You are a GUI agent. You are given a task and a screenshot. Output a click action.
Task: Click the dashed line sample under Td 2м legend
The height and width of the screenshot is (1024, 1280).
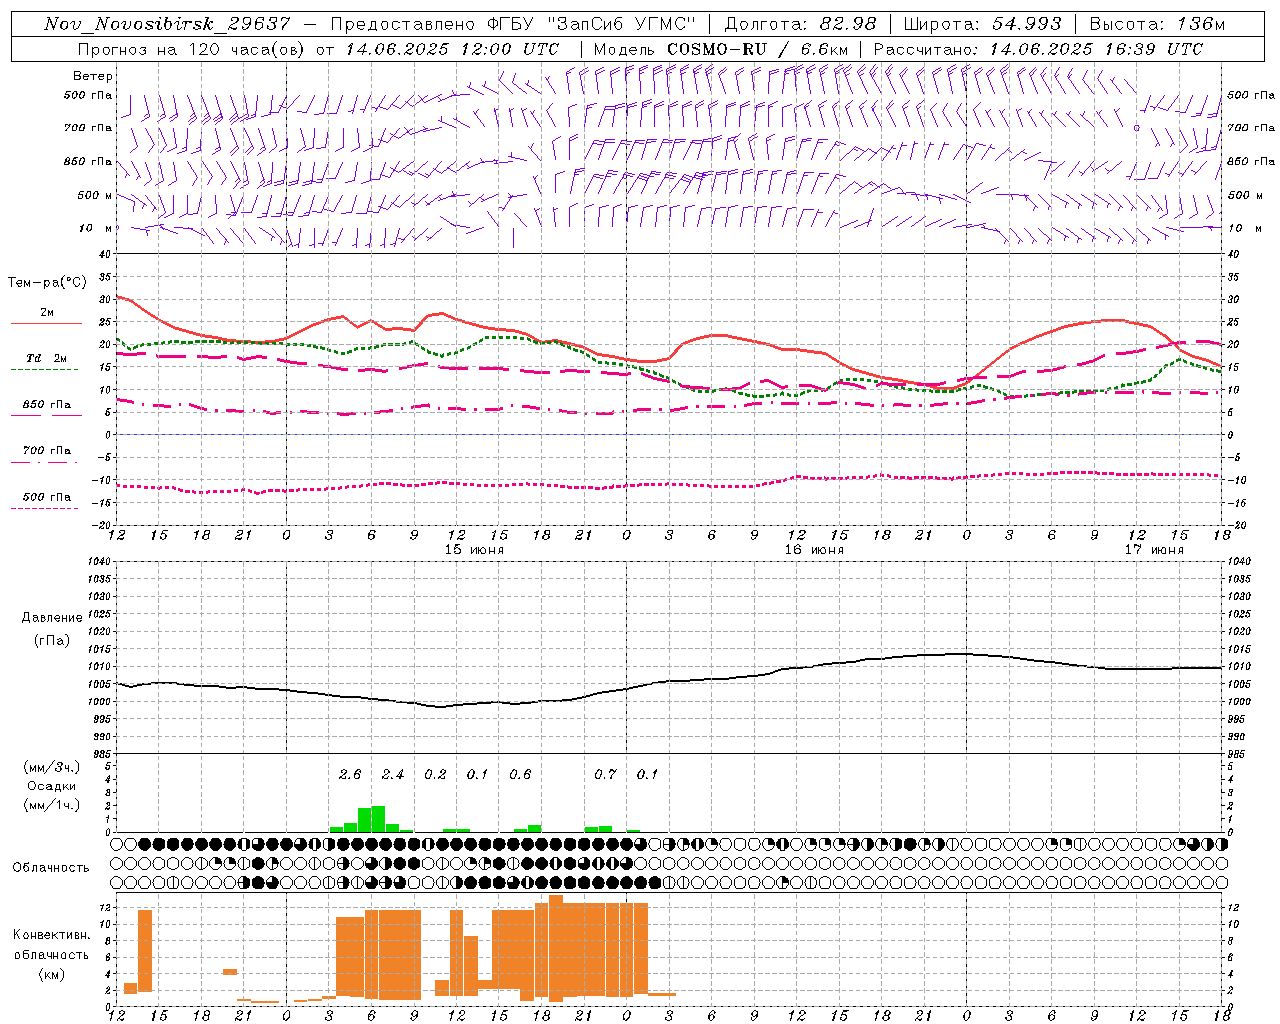click(44, 370)
